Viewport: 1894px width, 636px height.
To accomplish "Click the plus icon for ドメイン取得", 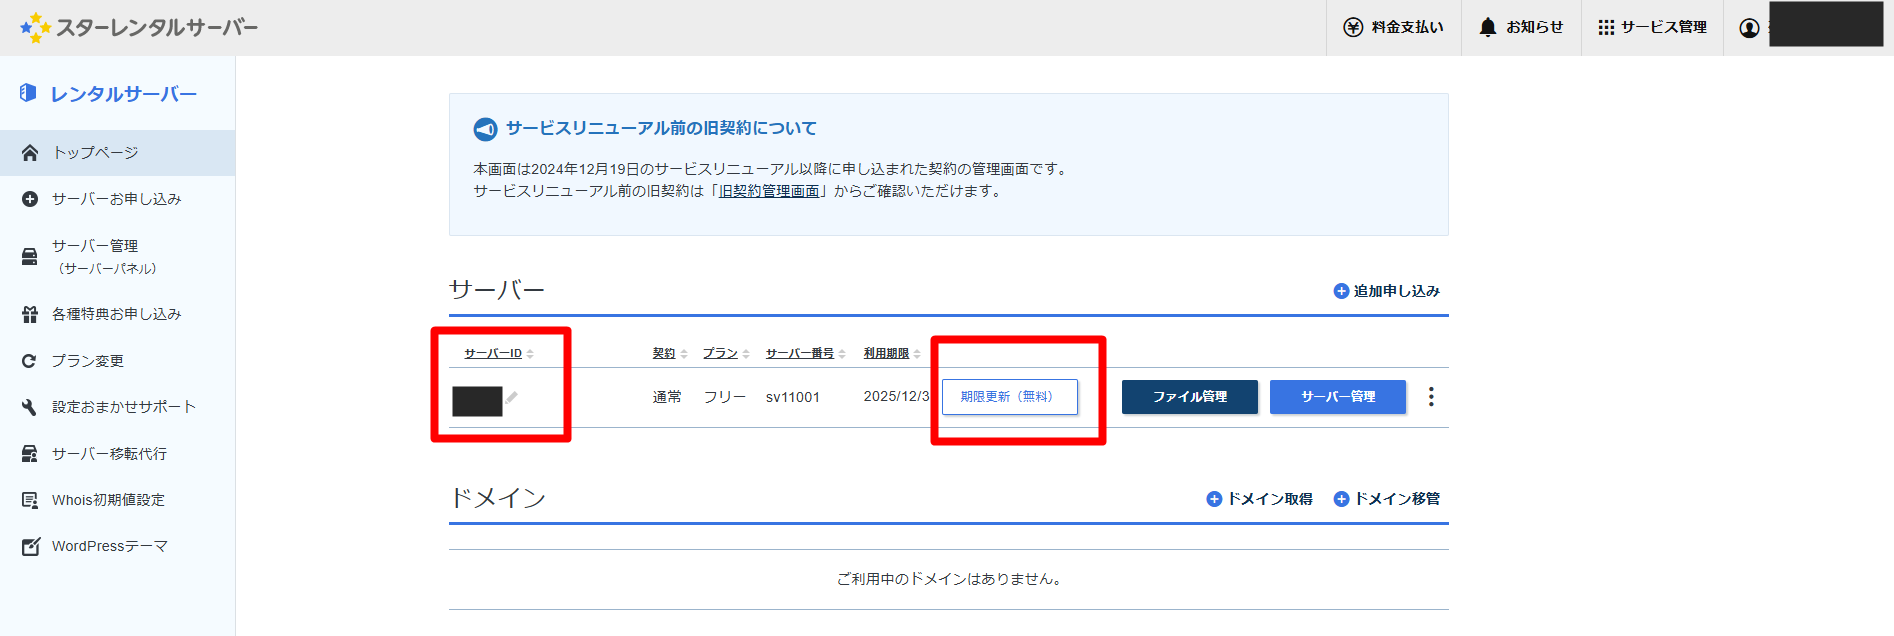I will tap(1214, 499).
